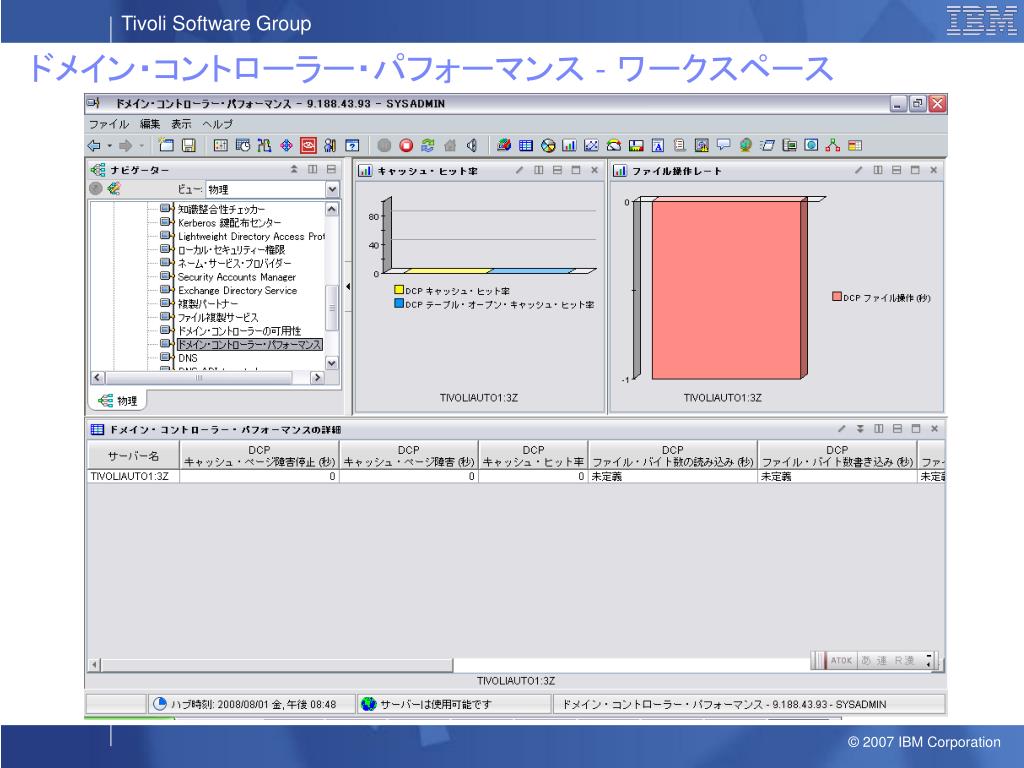The height and width of the screenshot is (768, 1024).
Task: Select the globe Browser view icon
Action: [x=745, y=146]
